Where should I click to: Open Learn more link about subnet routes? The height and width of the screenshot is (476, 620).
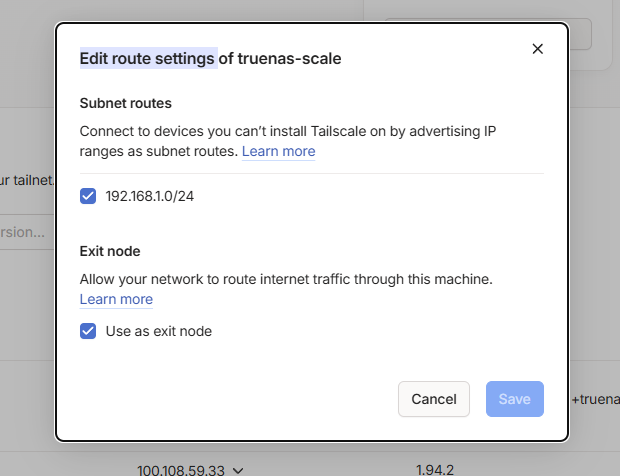pyautogui.click(x=278, y=152)
